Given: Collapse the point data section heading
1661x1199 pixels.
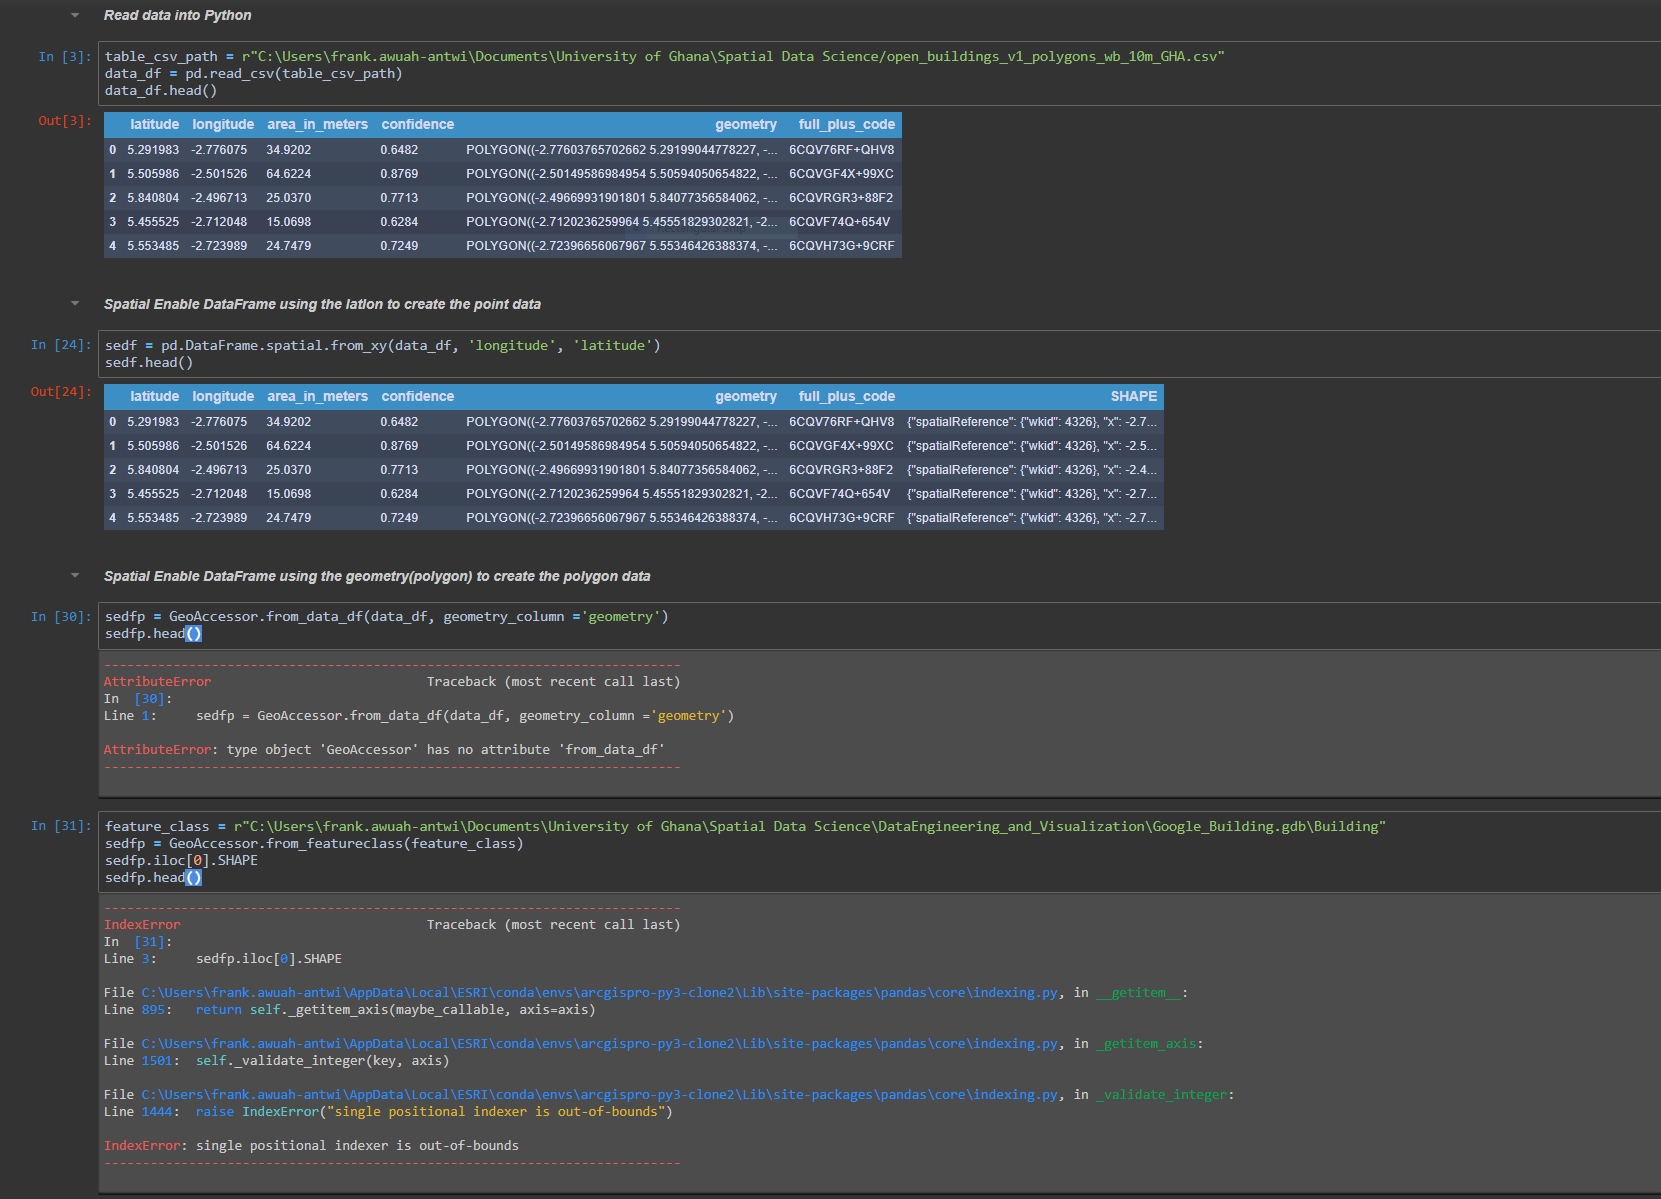Looking at the screenshot, I should click(74, 304).
